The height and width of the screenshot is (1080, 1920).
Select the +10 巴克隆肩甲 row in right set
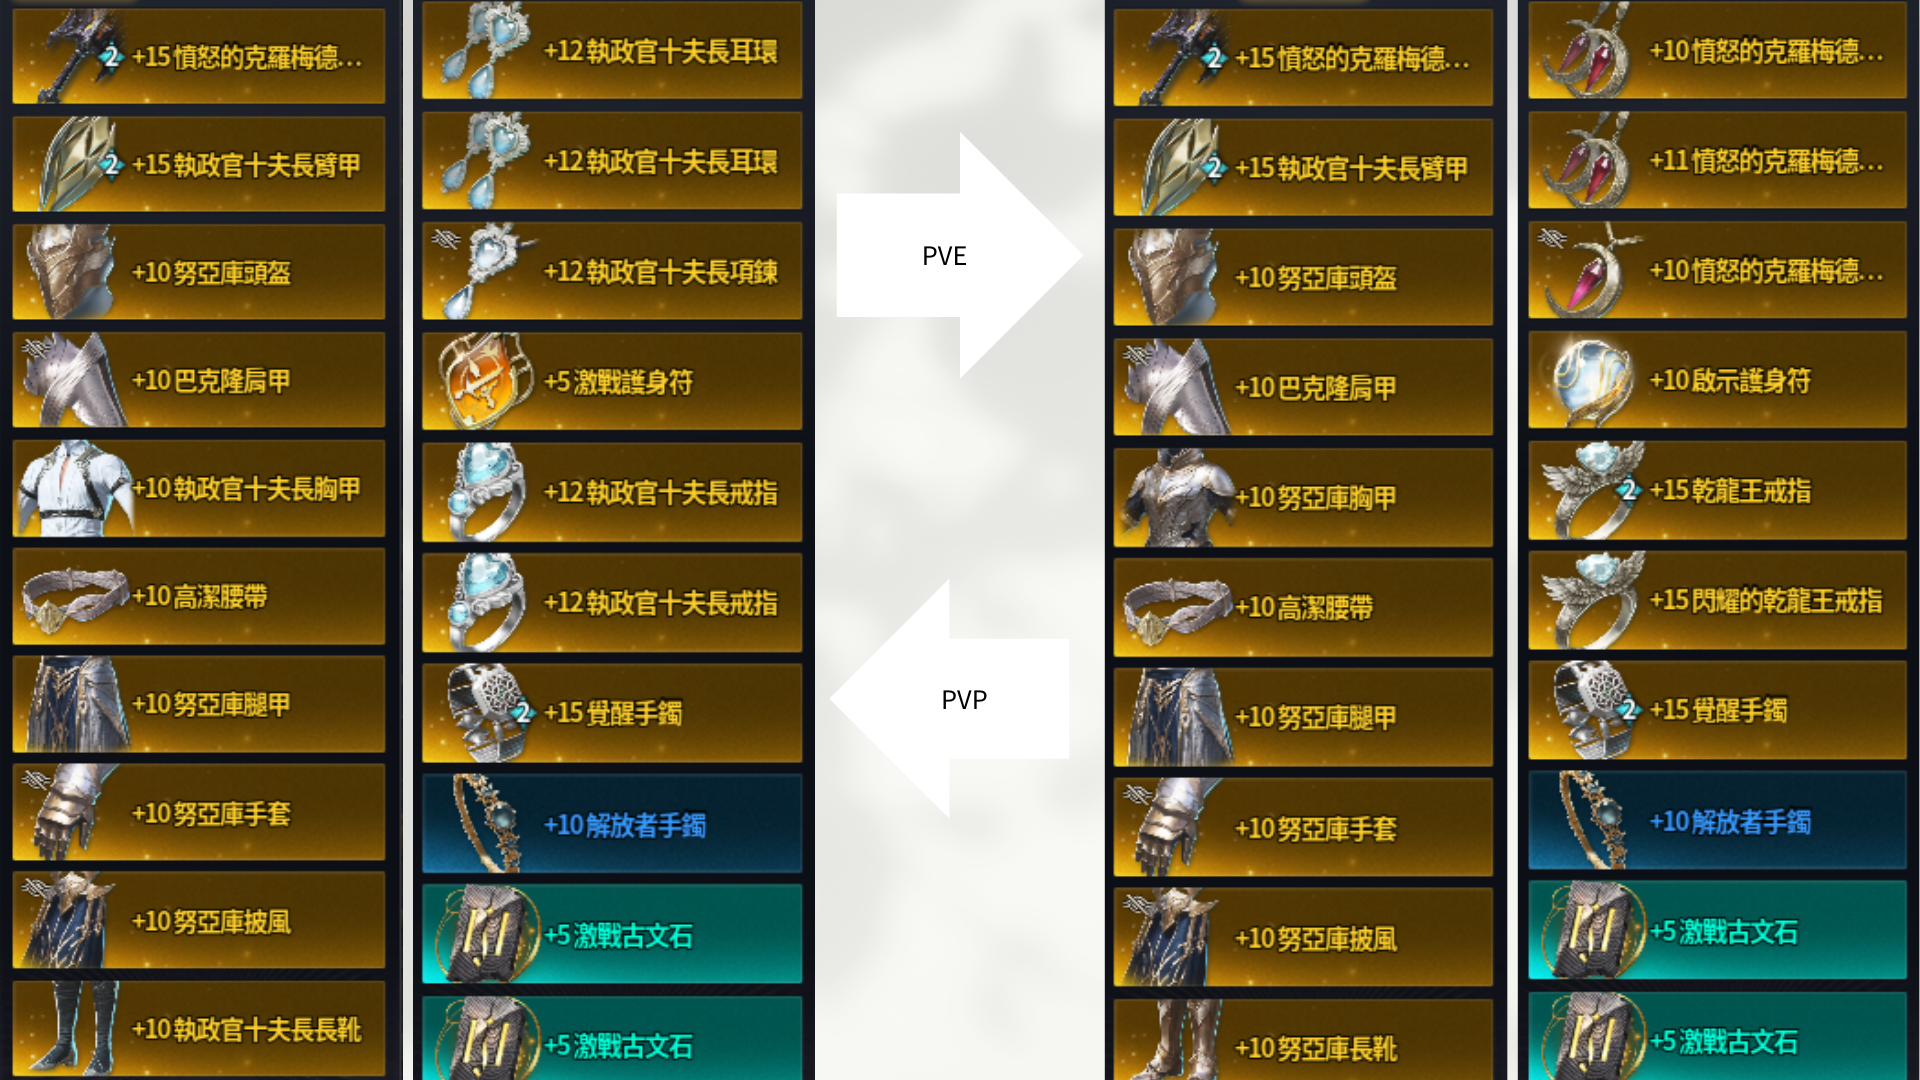[1303, 387]
